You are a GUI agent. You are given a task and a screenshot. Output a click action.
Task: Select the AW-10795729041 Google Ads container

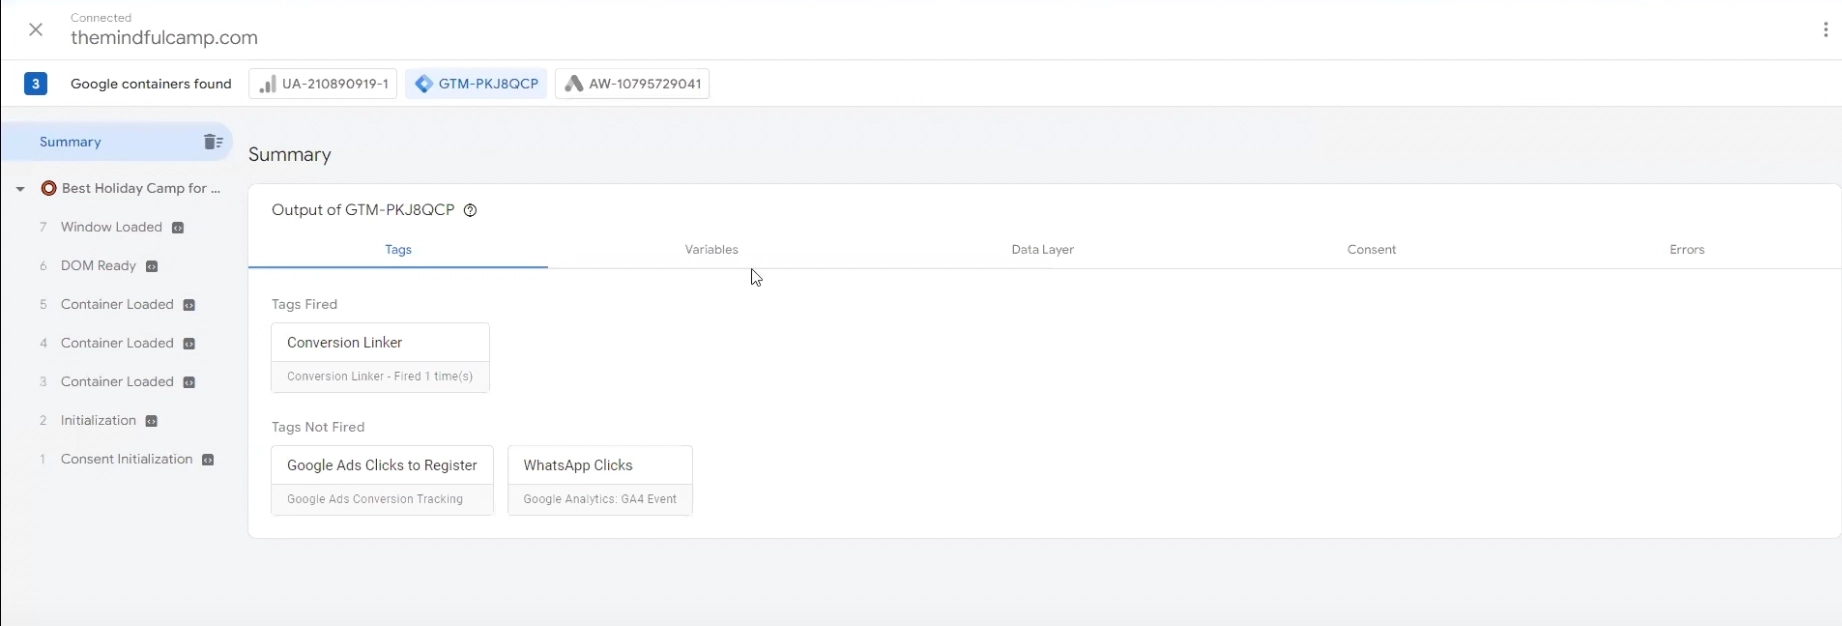[632, 84]
